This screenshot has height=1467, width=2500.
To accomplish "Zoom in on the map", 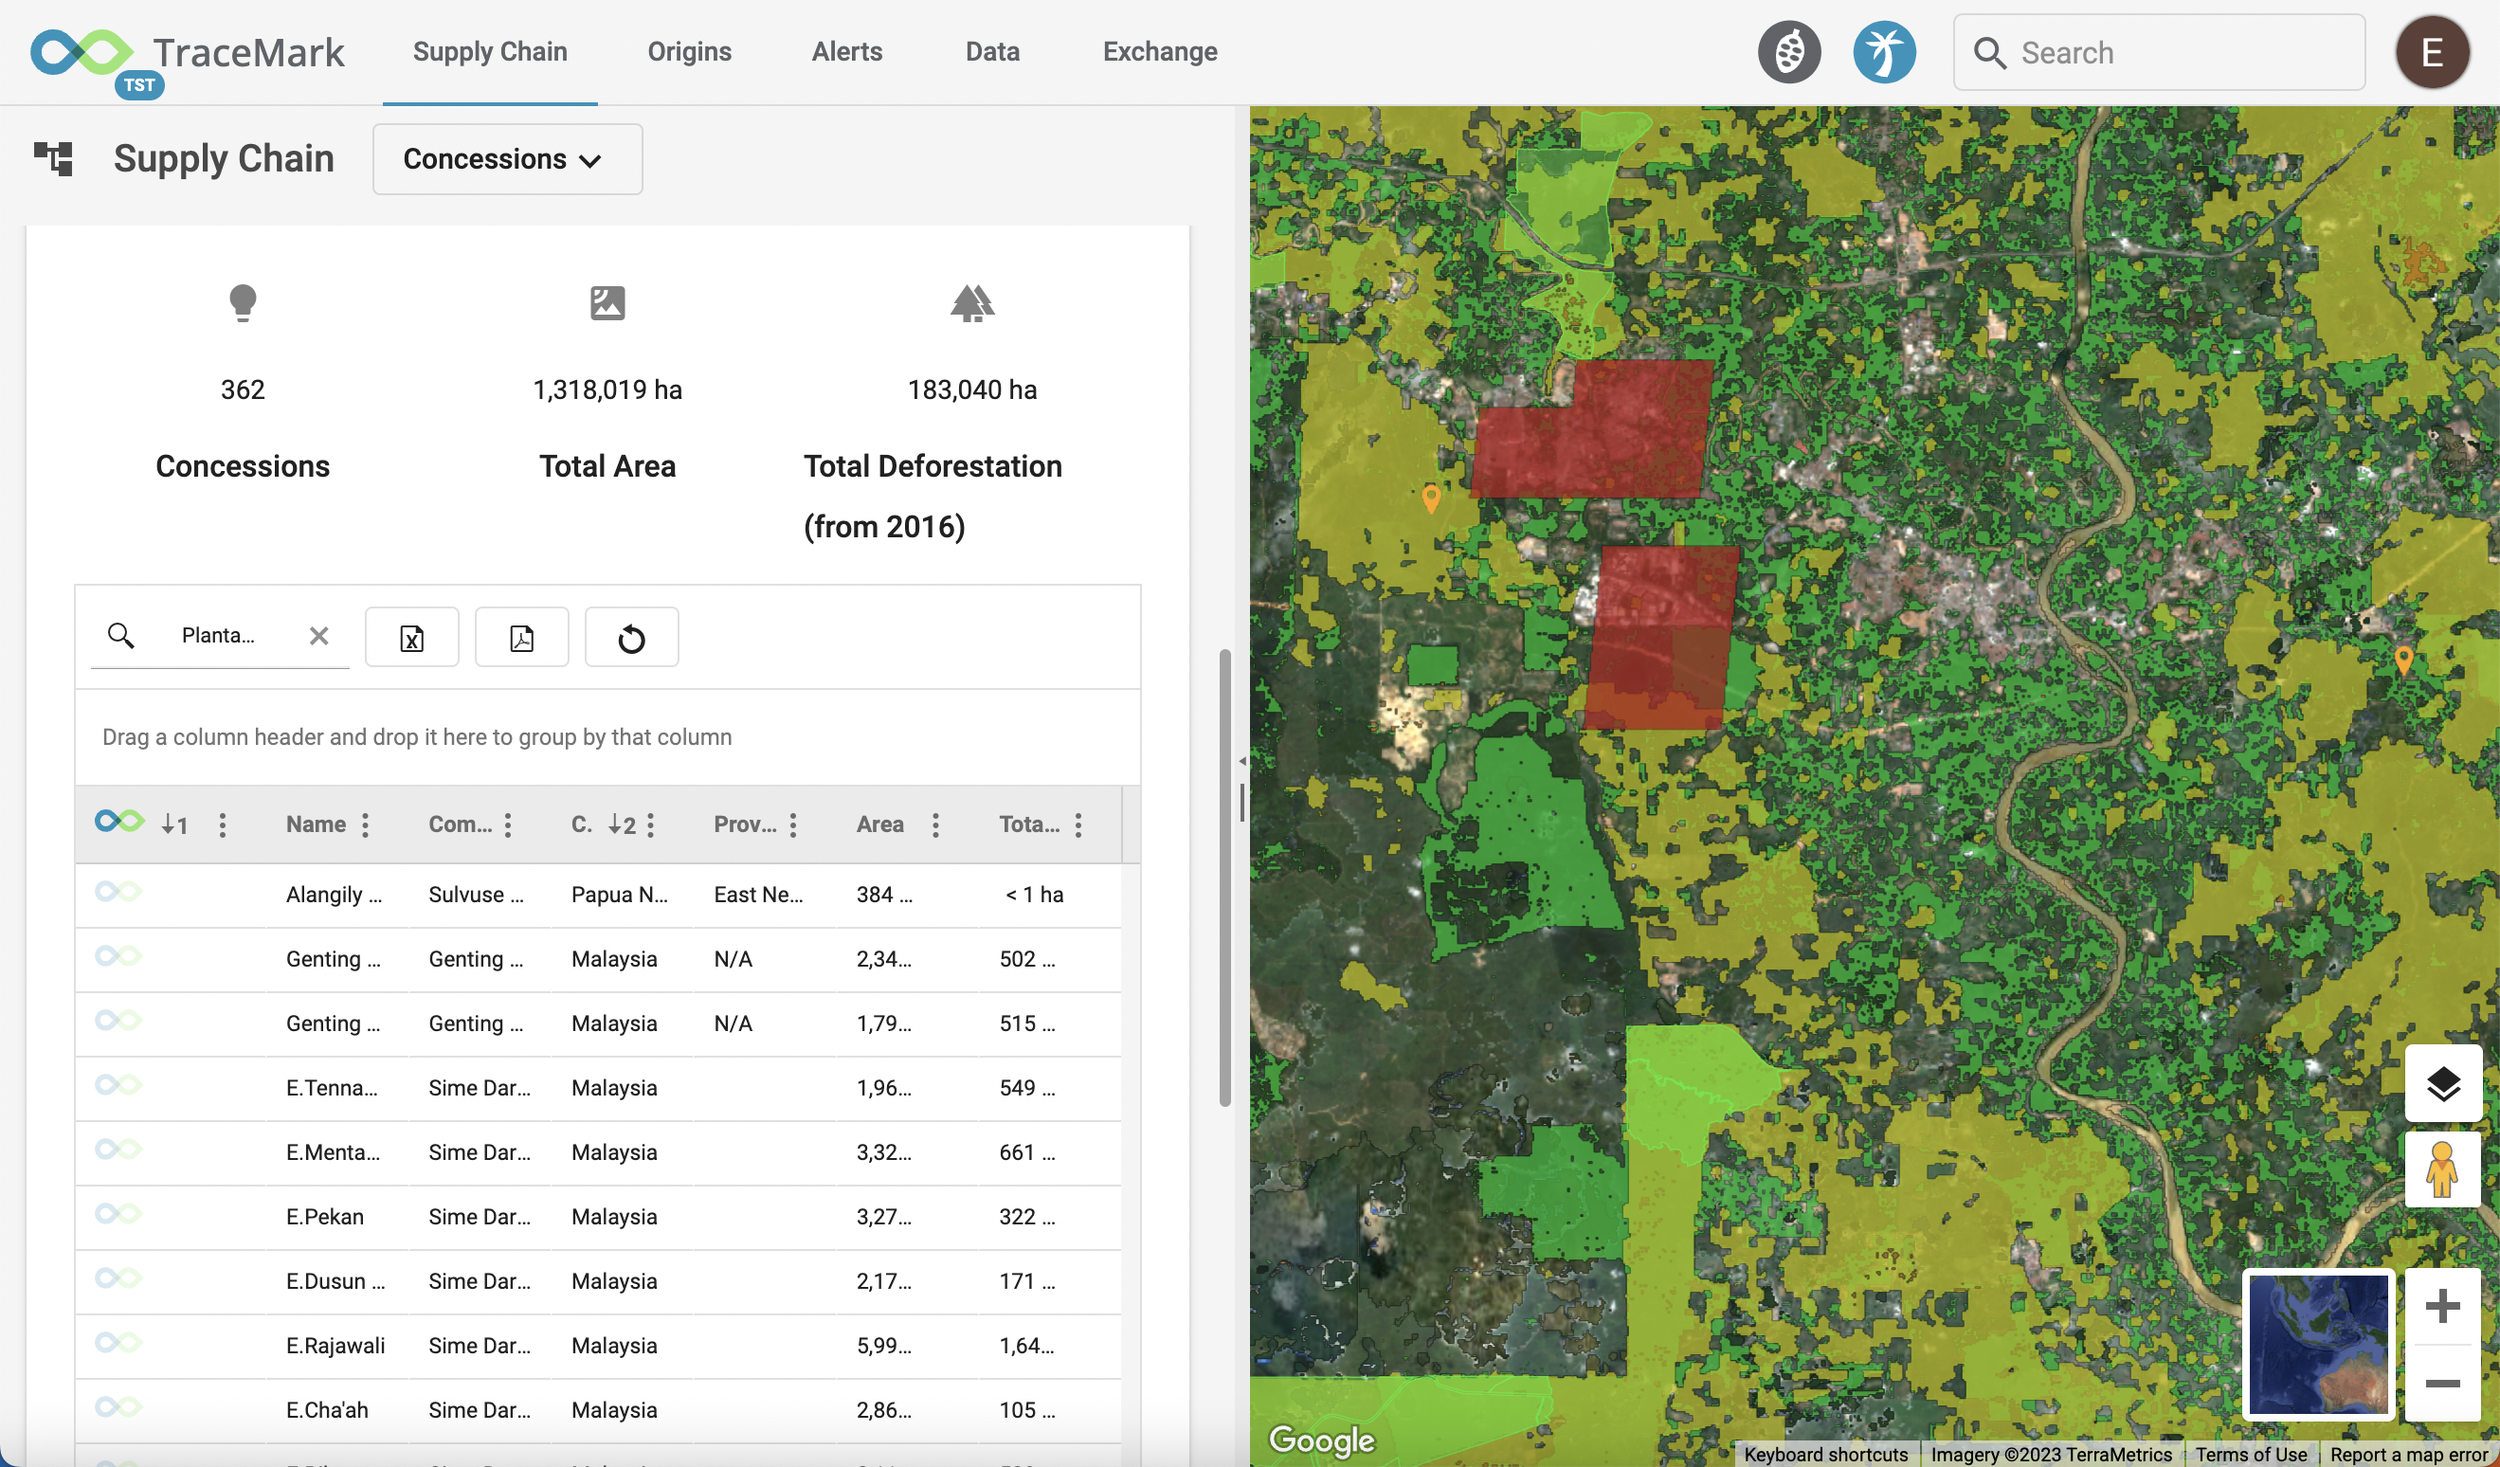I will point(2441,1306).
